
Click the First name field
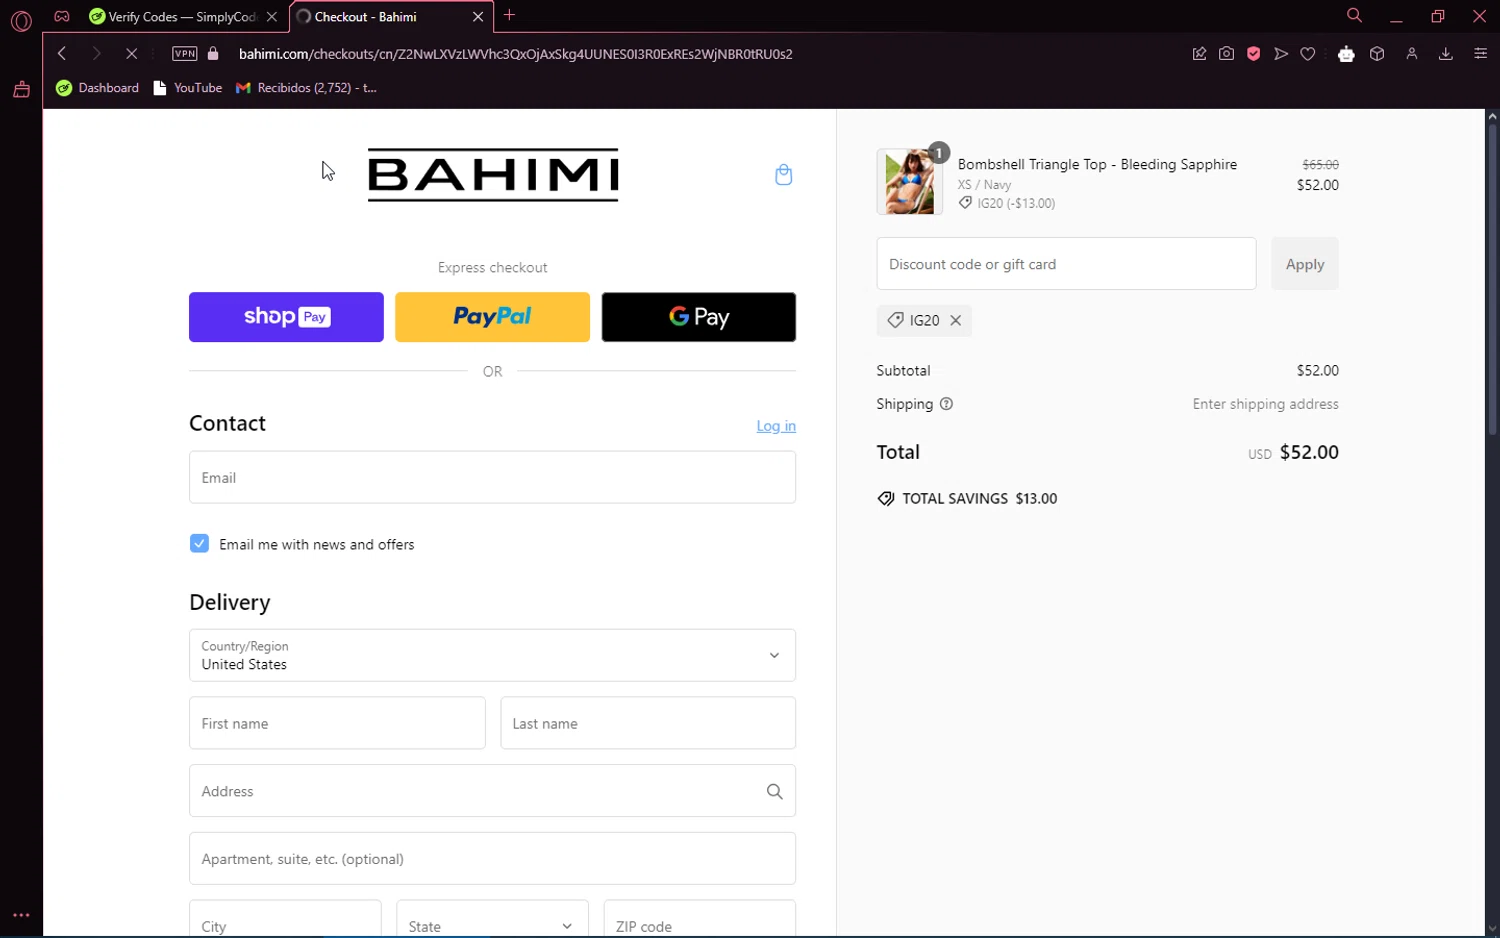click(x=337, y=723)
